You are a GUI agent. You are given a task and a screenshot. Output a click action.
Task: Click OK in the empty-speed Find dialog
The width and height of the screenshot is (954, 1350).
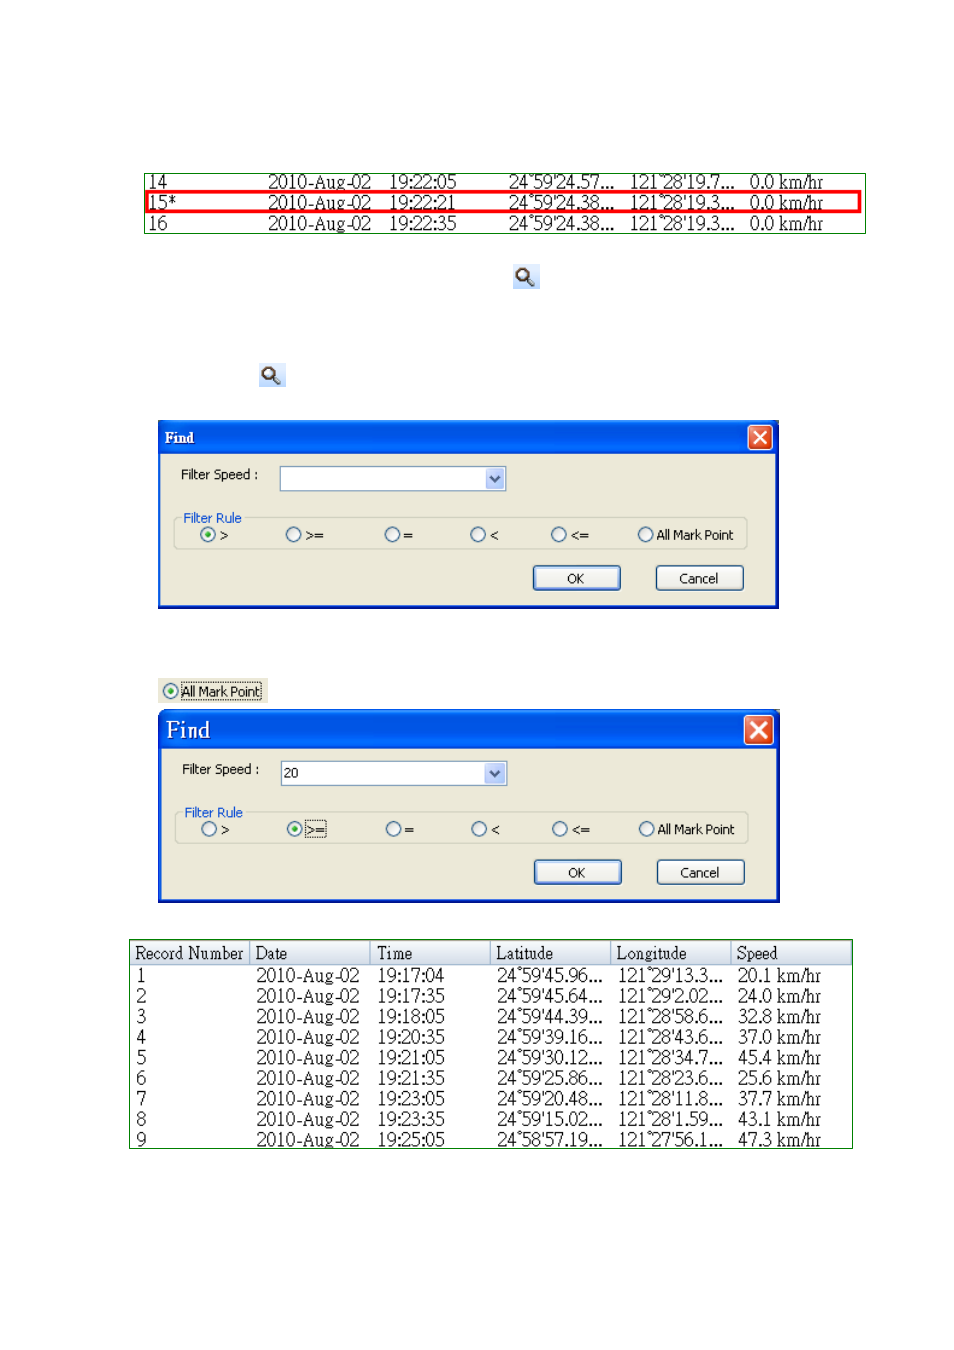coord(576,578)
